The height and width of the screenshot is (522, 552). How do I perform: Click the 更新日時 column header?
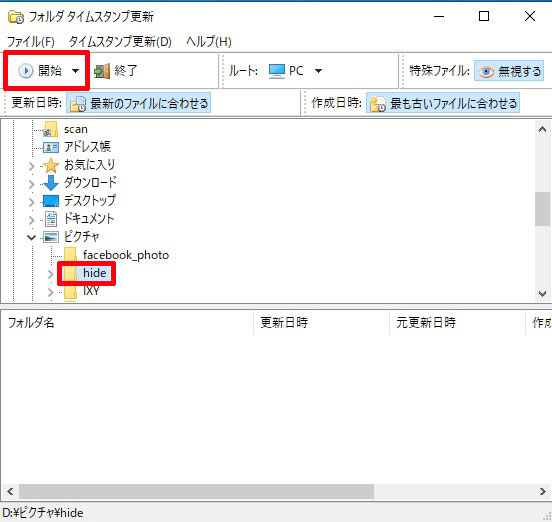click(321, 322)
